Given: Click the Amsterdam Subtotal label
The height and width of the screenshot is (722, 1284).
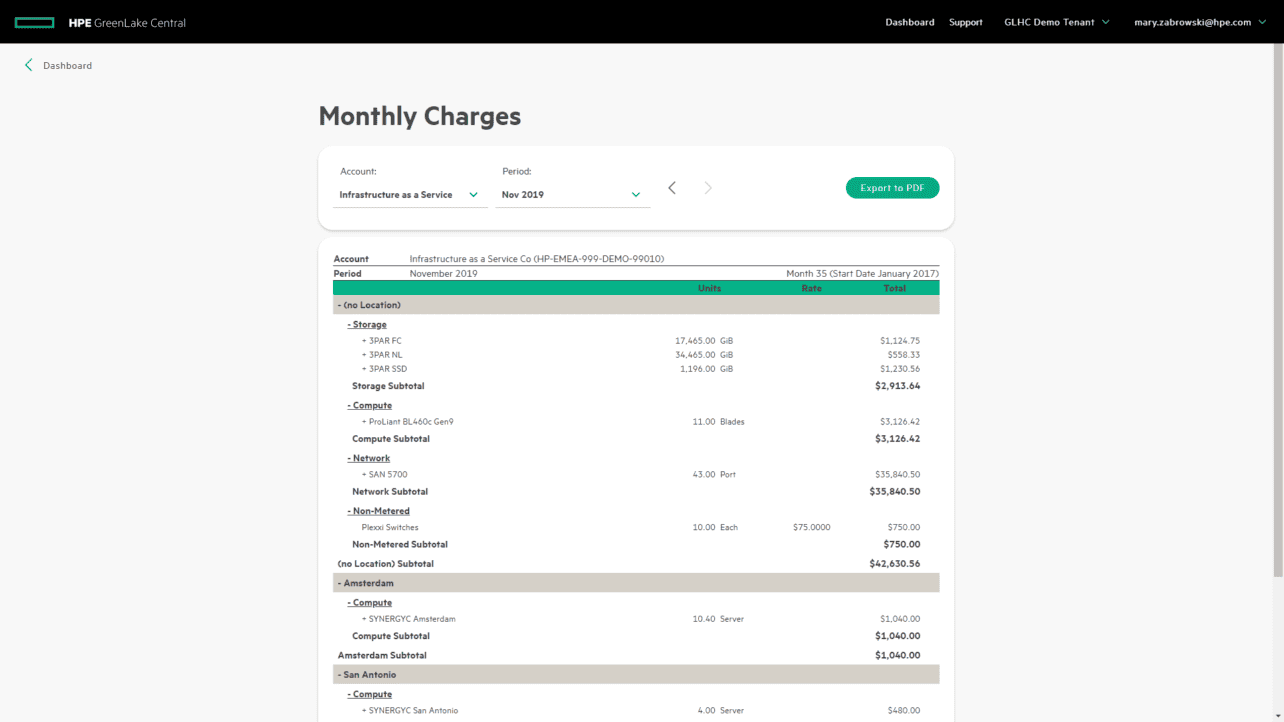Looking at the screenshot, I should [382, 656].
